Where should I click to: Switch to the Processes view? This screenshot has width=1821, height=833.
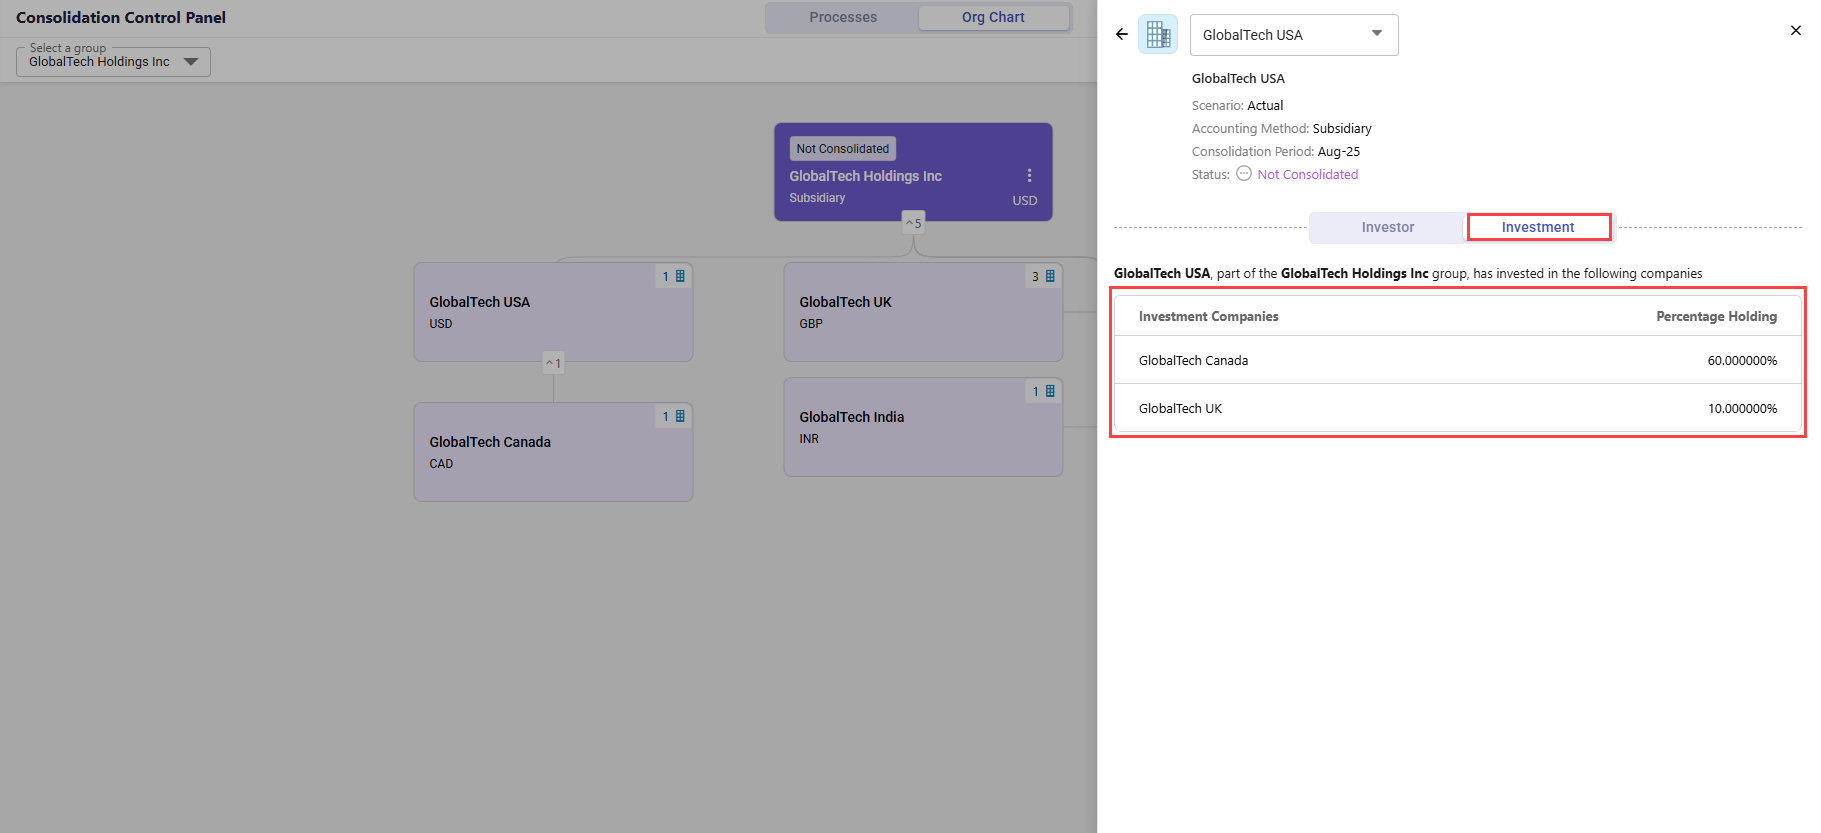coord(842,17)
